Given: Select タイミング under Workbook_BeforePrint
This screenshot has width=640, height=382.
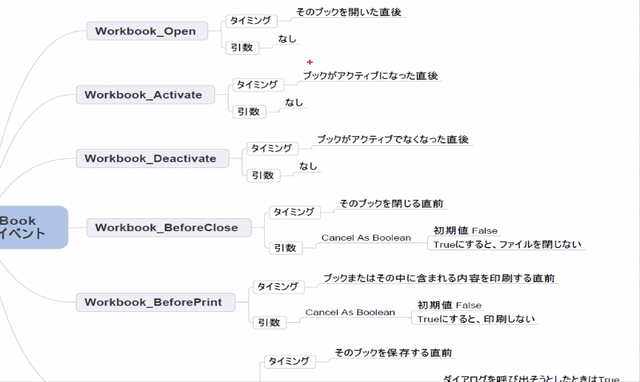Looking at the screenshot, I should point(278,287).
